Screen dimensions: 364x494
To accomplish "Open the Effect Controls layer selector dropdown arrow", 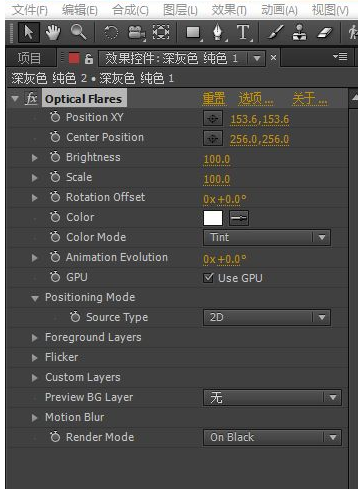I will coord(257,59).
